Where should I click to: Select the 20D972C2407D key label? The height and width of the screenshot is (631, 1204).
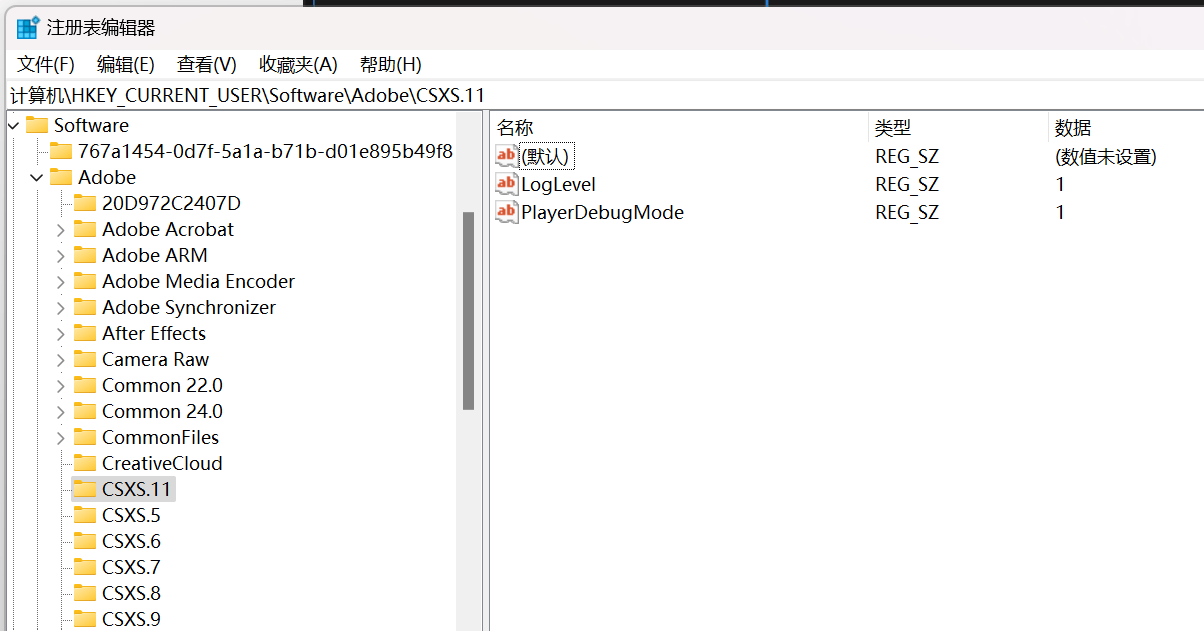pyautogui.click(x=171, y=203)
